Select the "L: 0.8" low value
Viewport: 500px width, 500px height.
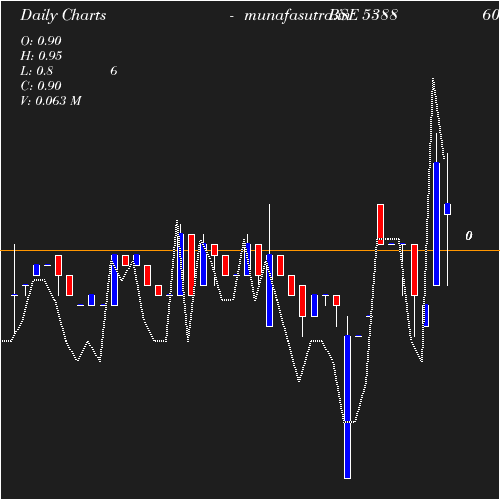[x=37, y=71]
